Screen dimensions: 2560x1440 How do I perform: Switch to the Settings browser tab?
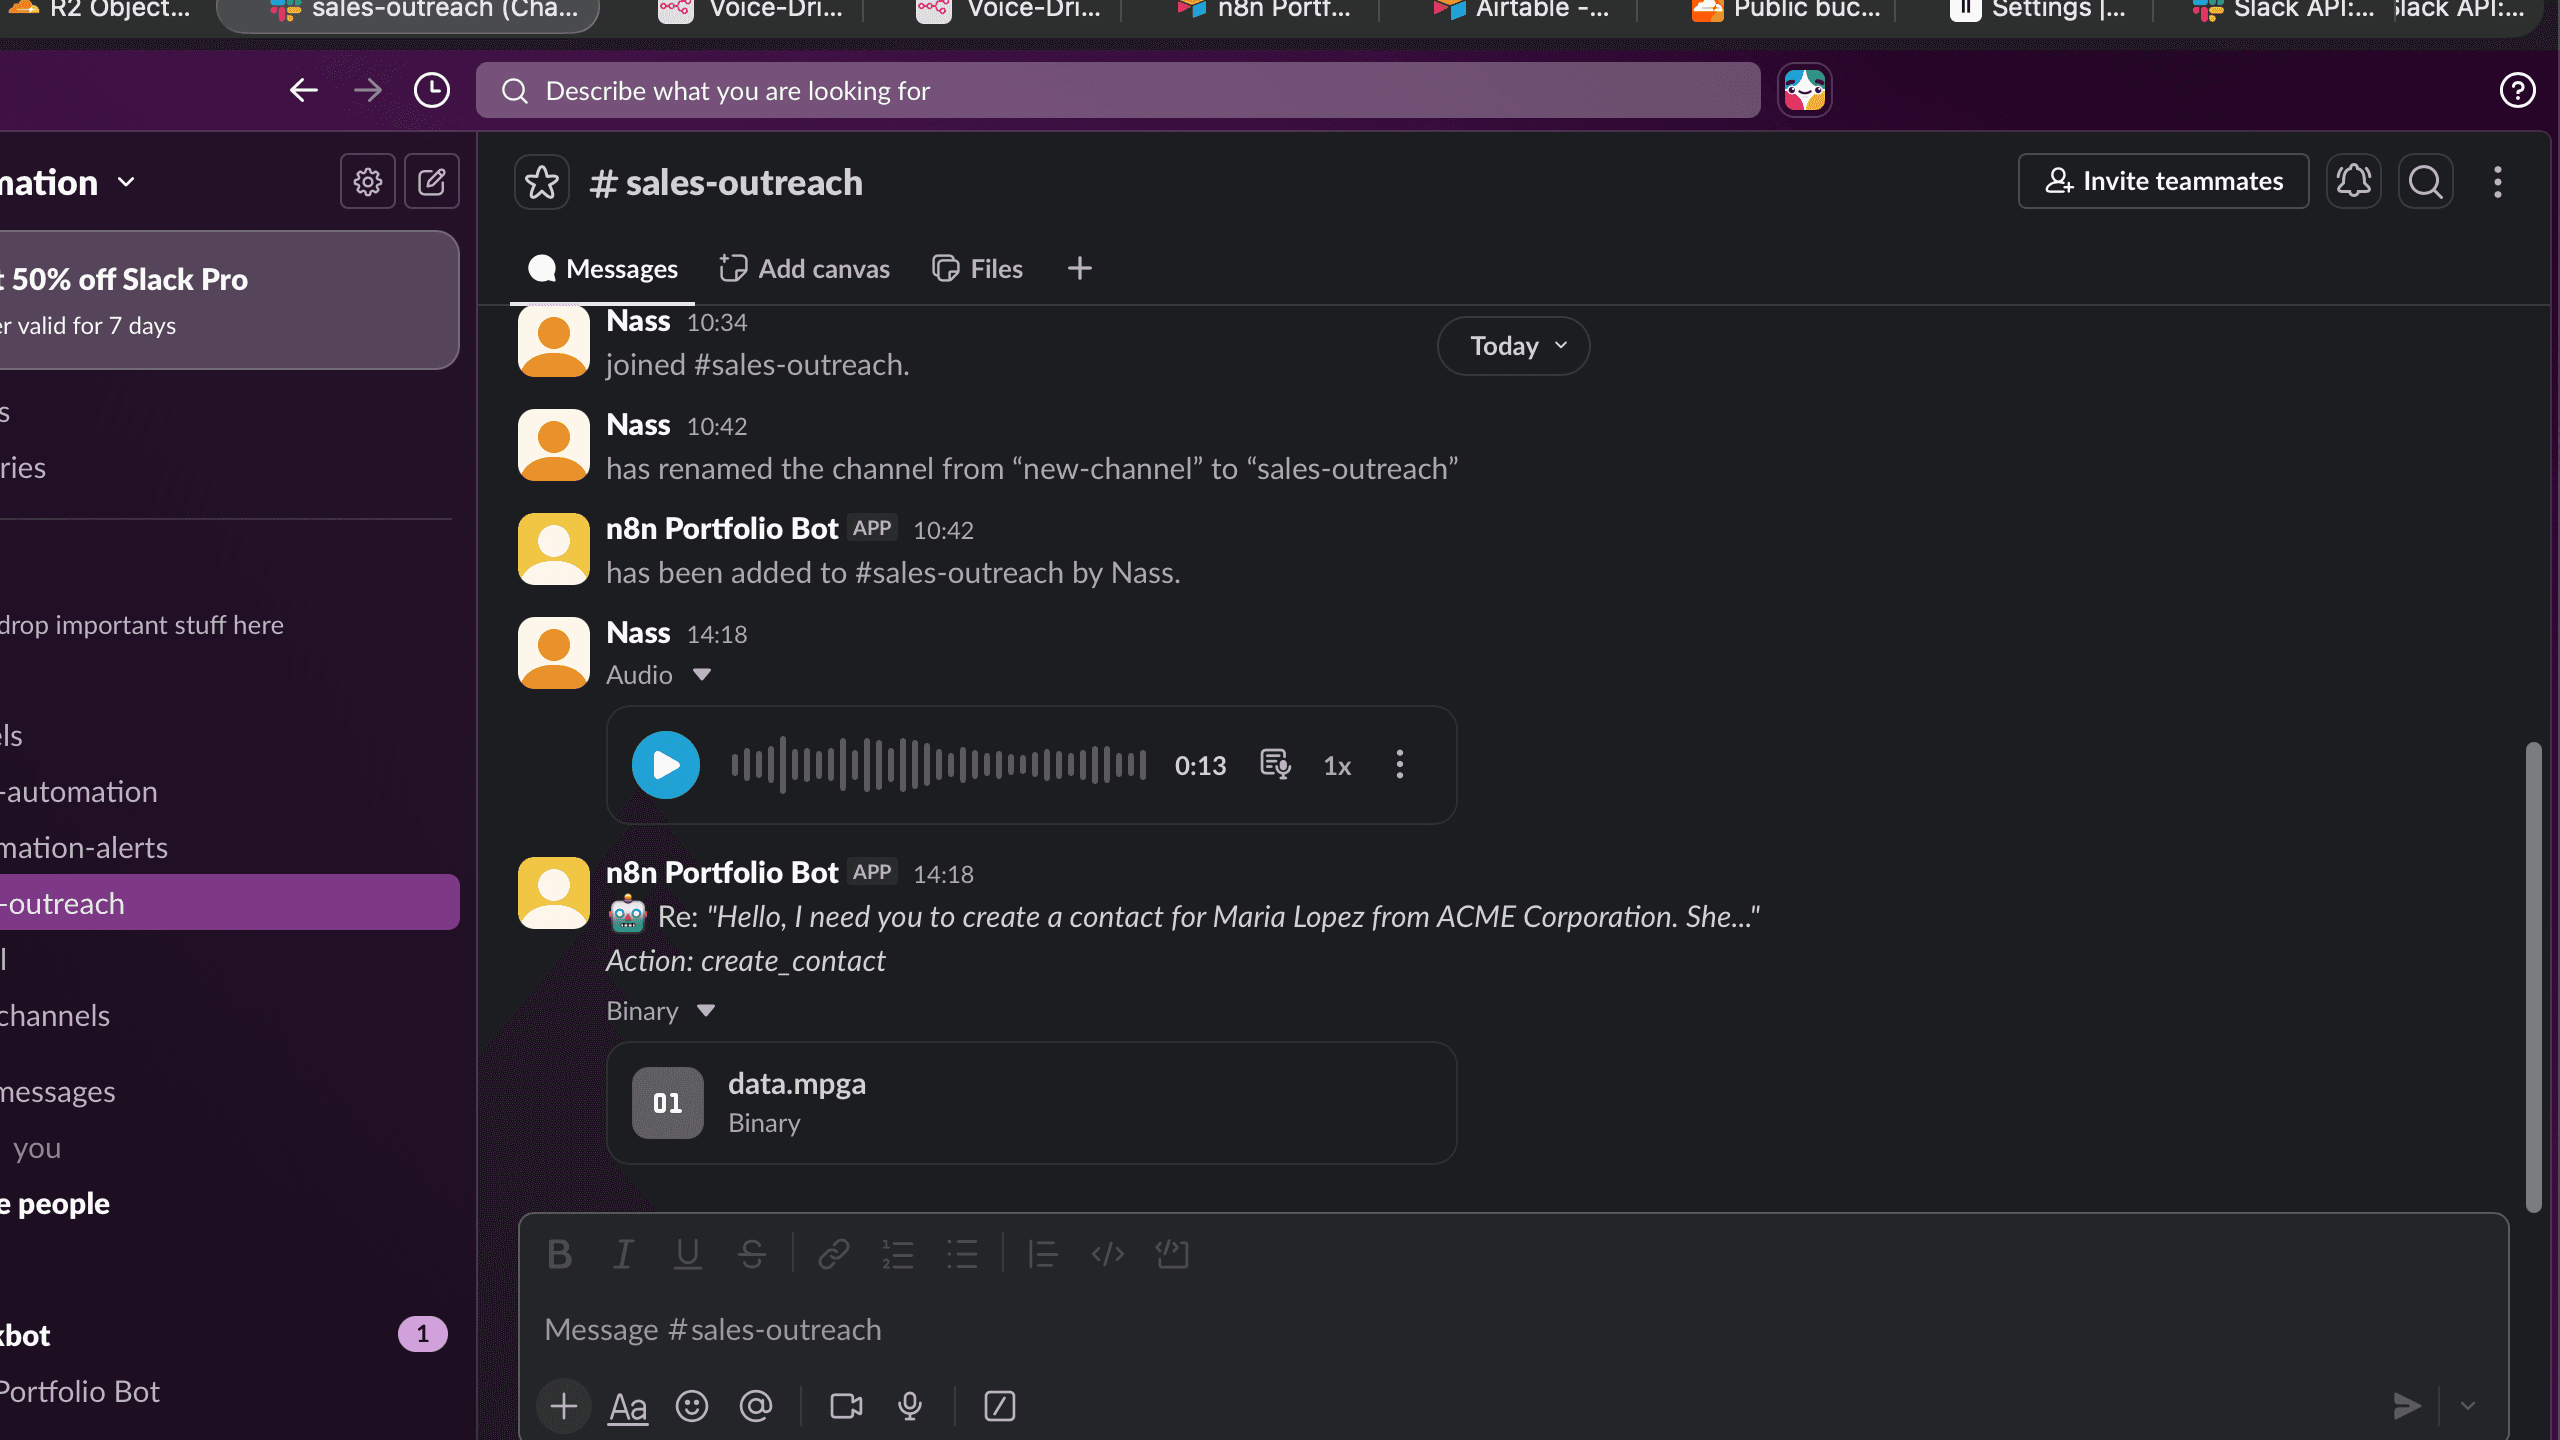tap(2038, 10)
